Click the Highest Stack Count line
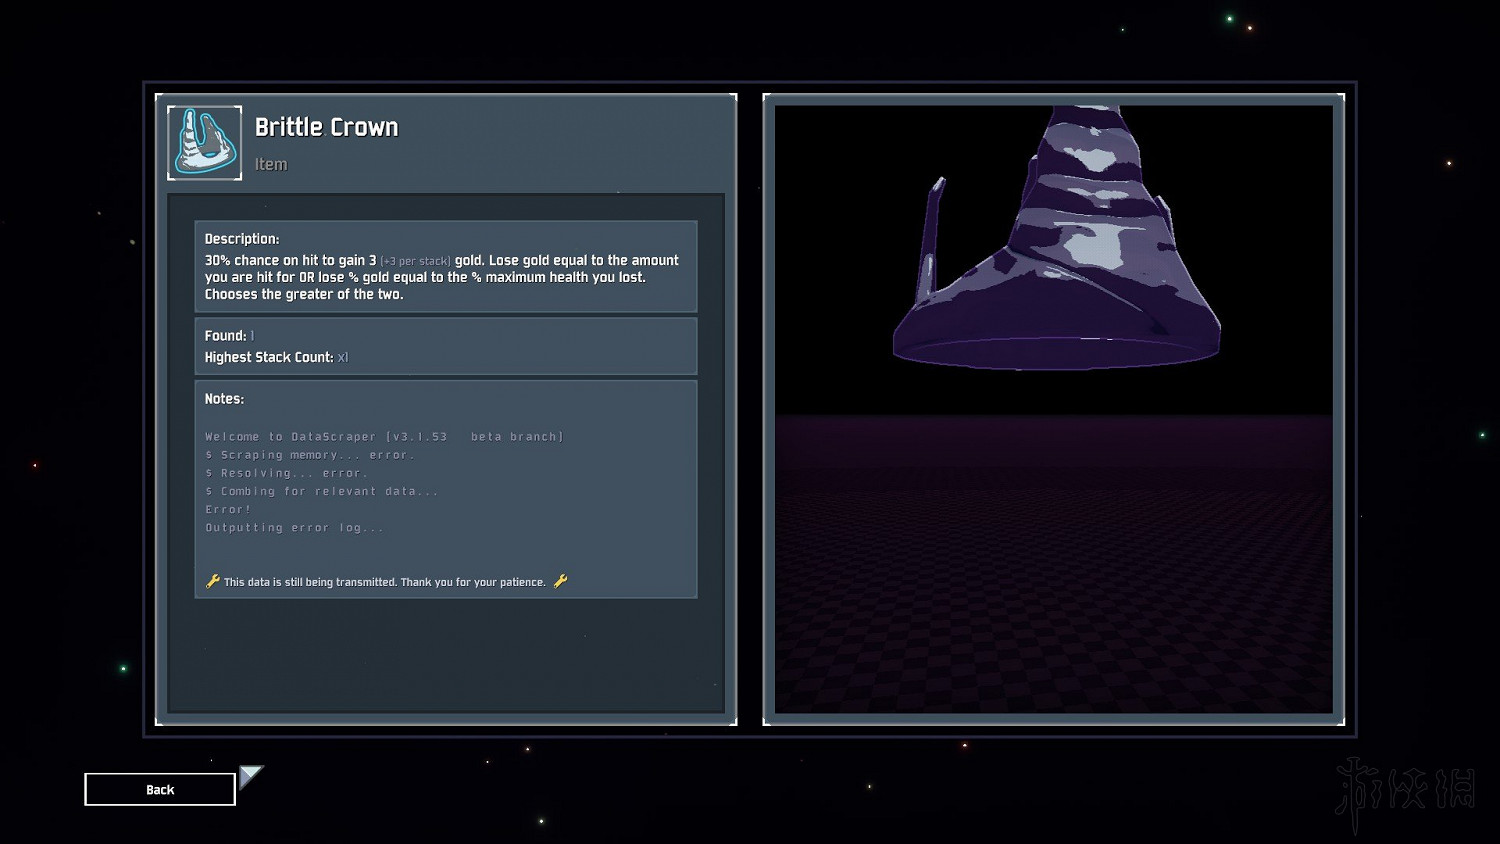 [x=276, y=357]
